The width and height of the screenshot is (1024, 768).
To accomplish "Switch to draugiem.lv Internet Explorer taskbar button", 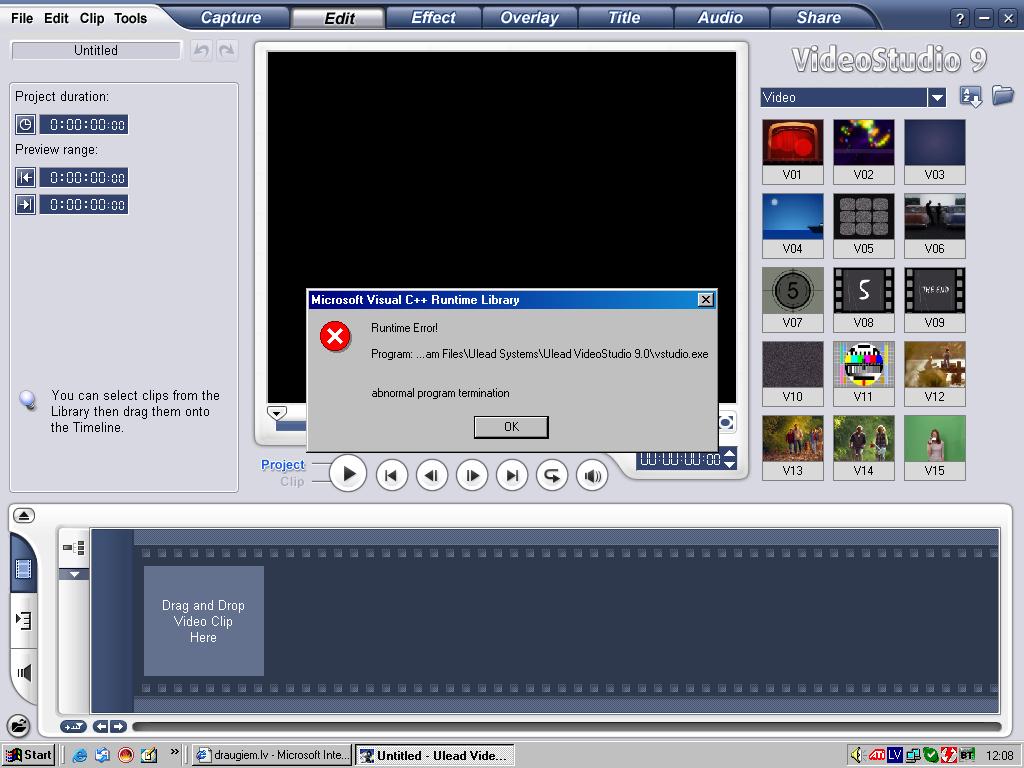I will [x=272, y=755].
